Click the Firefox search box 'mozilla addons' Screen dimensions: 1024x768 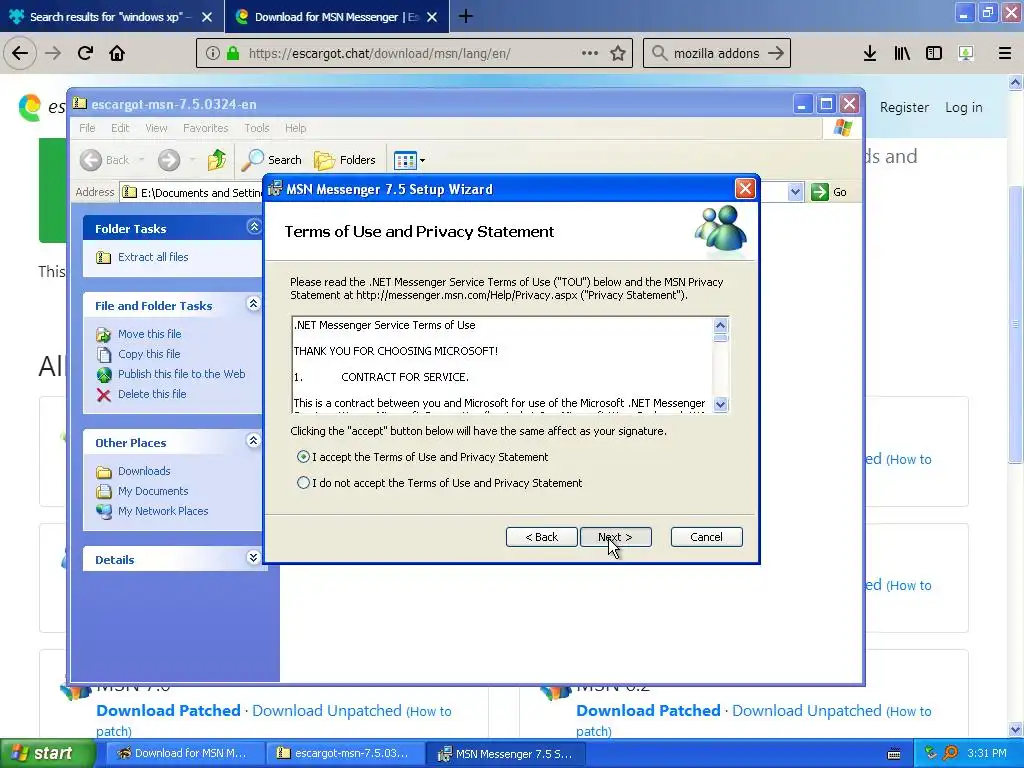716,54
